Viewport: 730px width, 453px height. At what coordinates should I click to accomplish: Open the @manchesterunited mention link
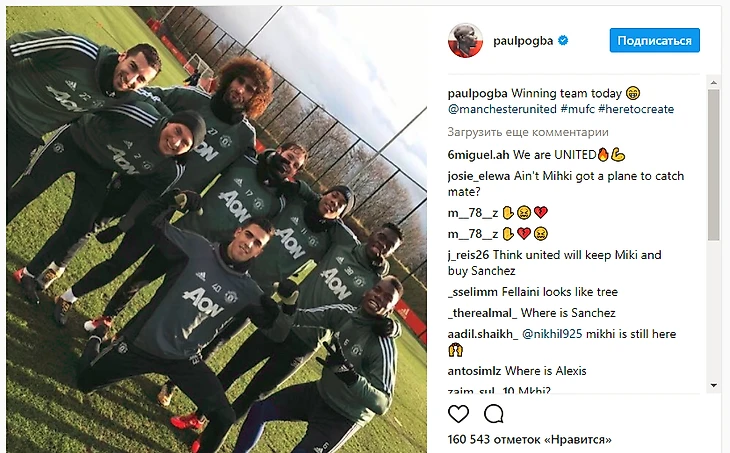(502, 109)
